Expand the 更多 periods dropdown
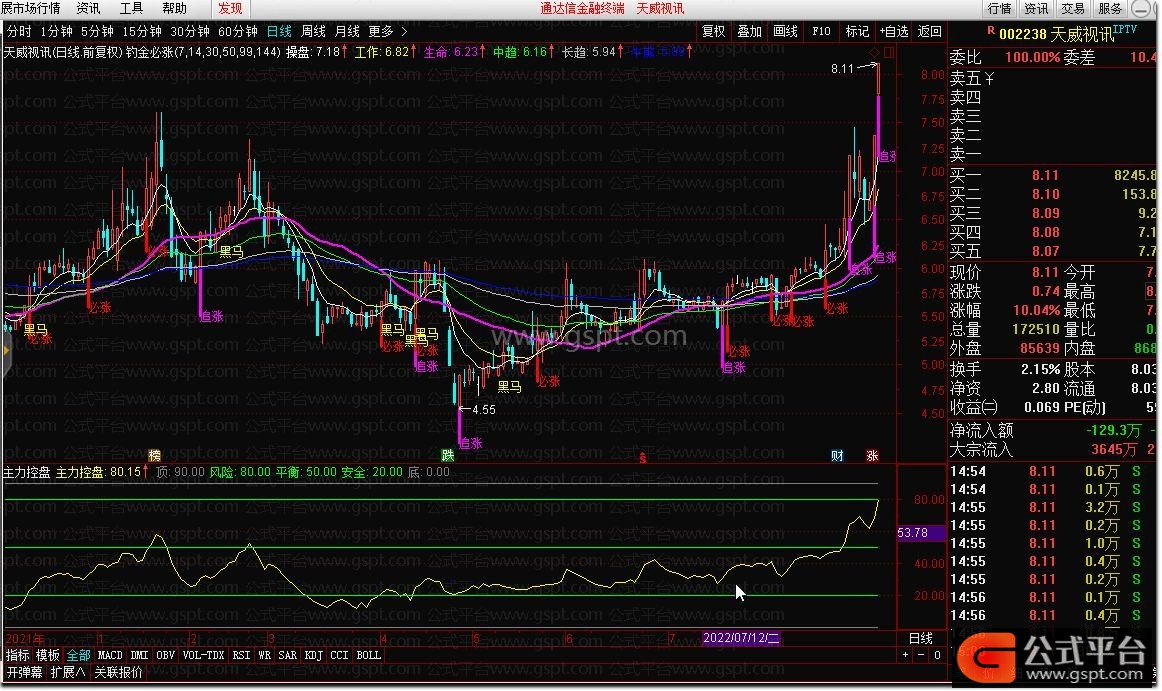1162x691 pixels. point(388,31)
